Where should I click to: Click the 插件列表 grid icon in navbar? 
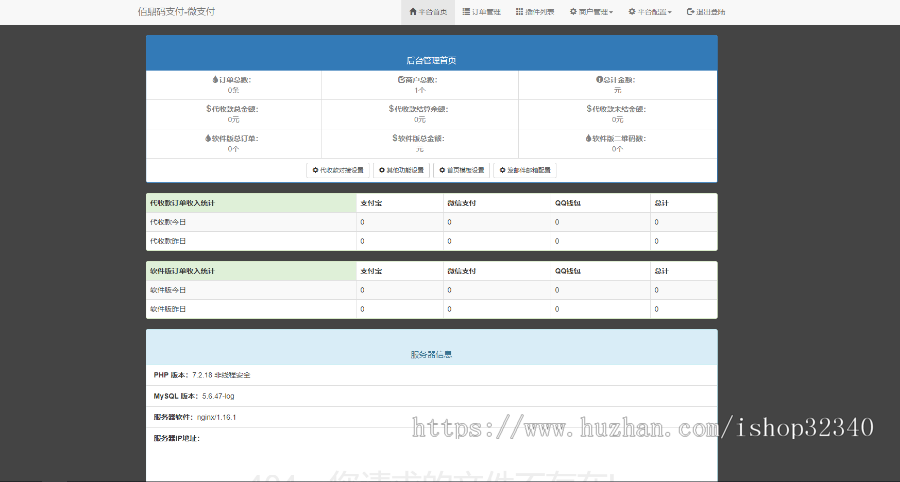click(519, 11)
